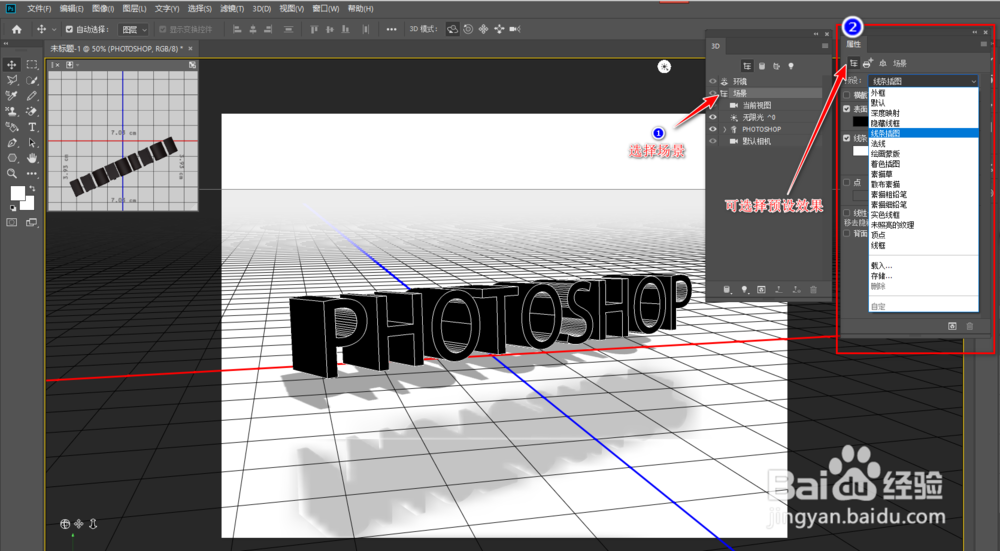Open the Move tool preset dropdown arrow

[54, 29]
